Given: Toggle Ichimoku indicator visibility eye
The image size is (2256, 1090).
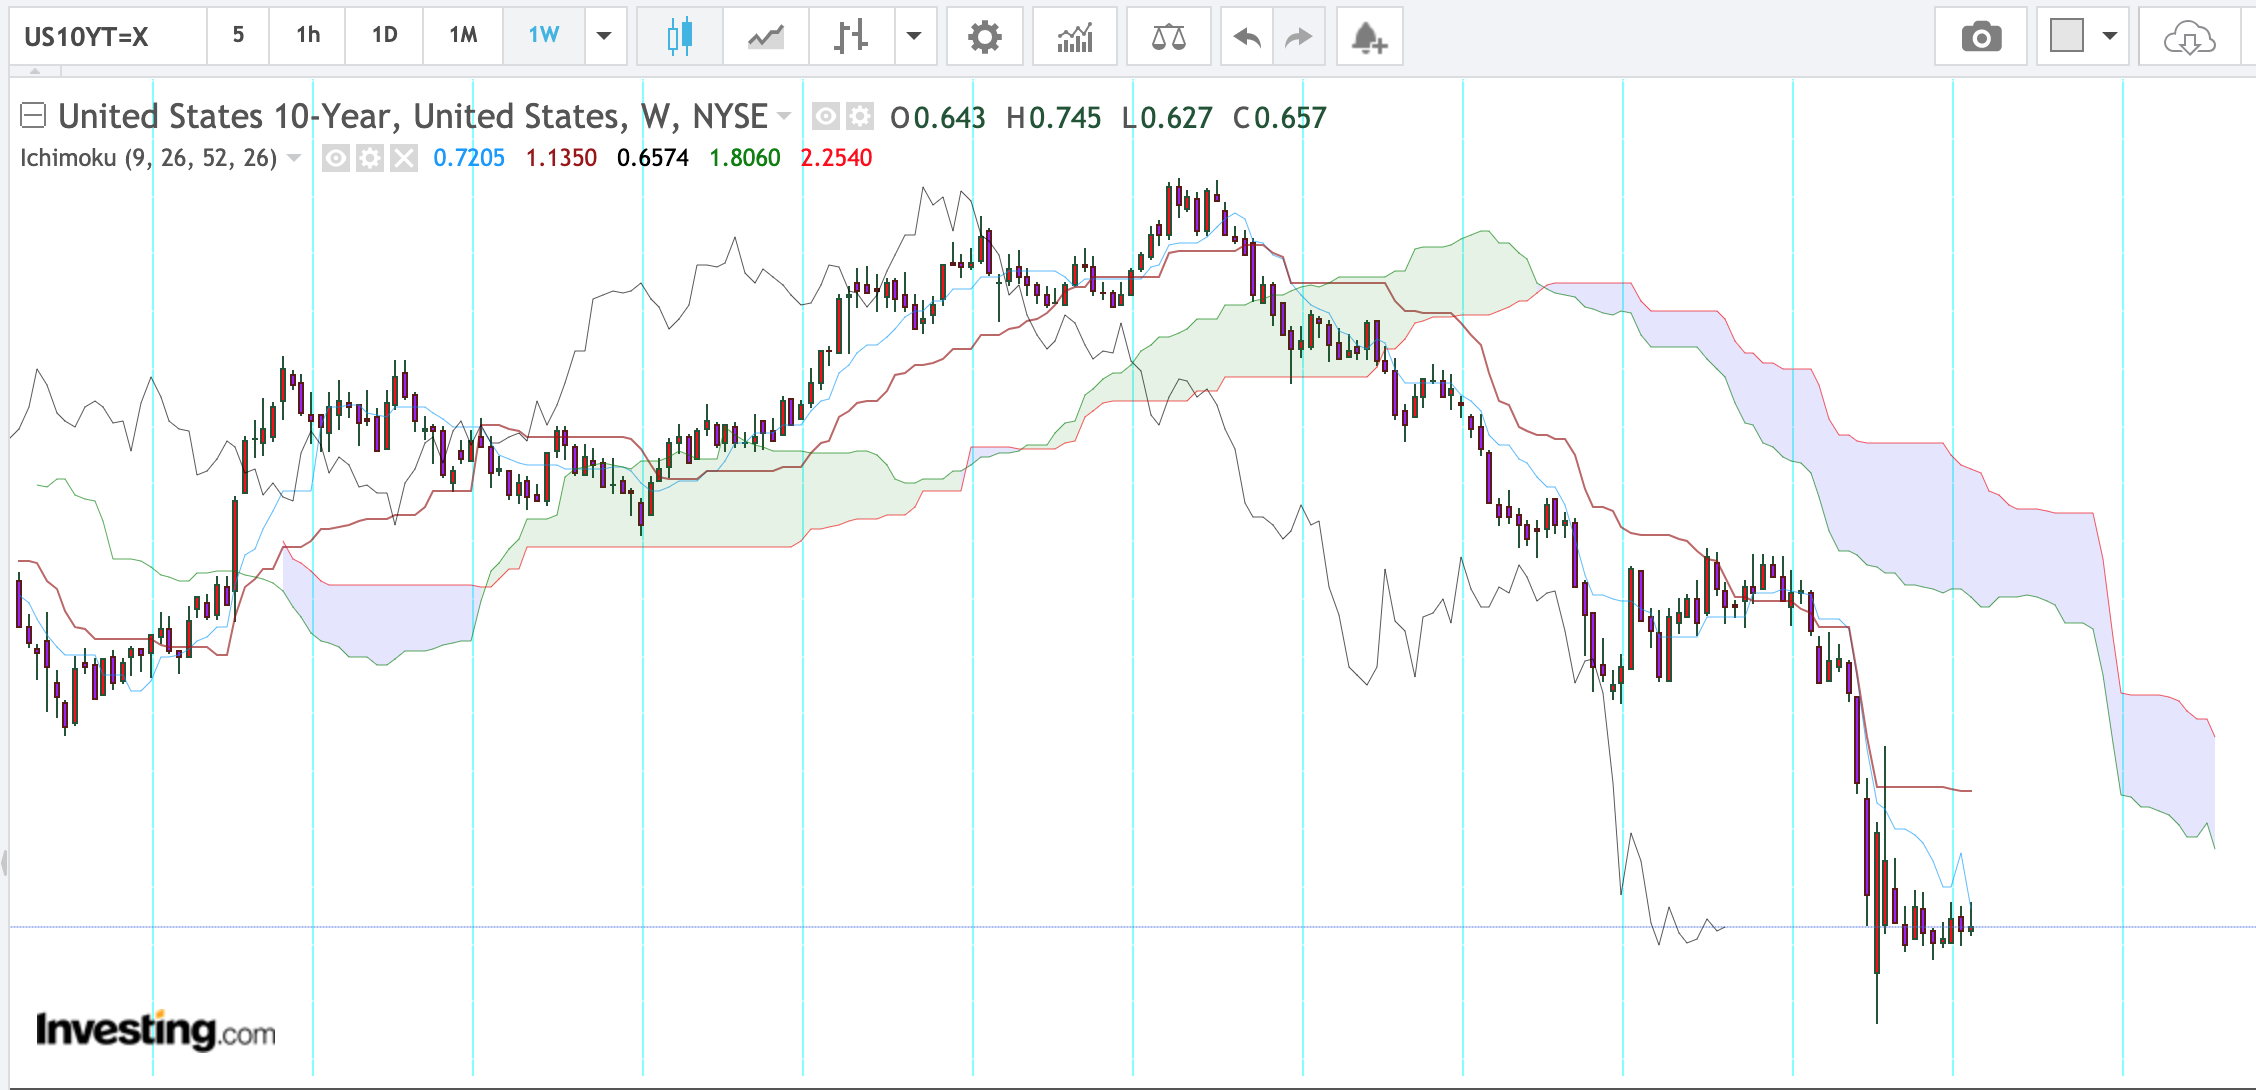Looking at the screenshot, I should [336, 158].
